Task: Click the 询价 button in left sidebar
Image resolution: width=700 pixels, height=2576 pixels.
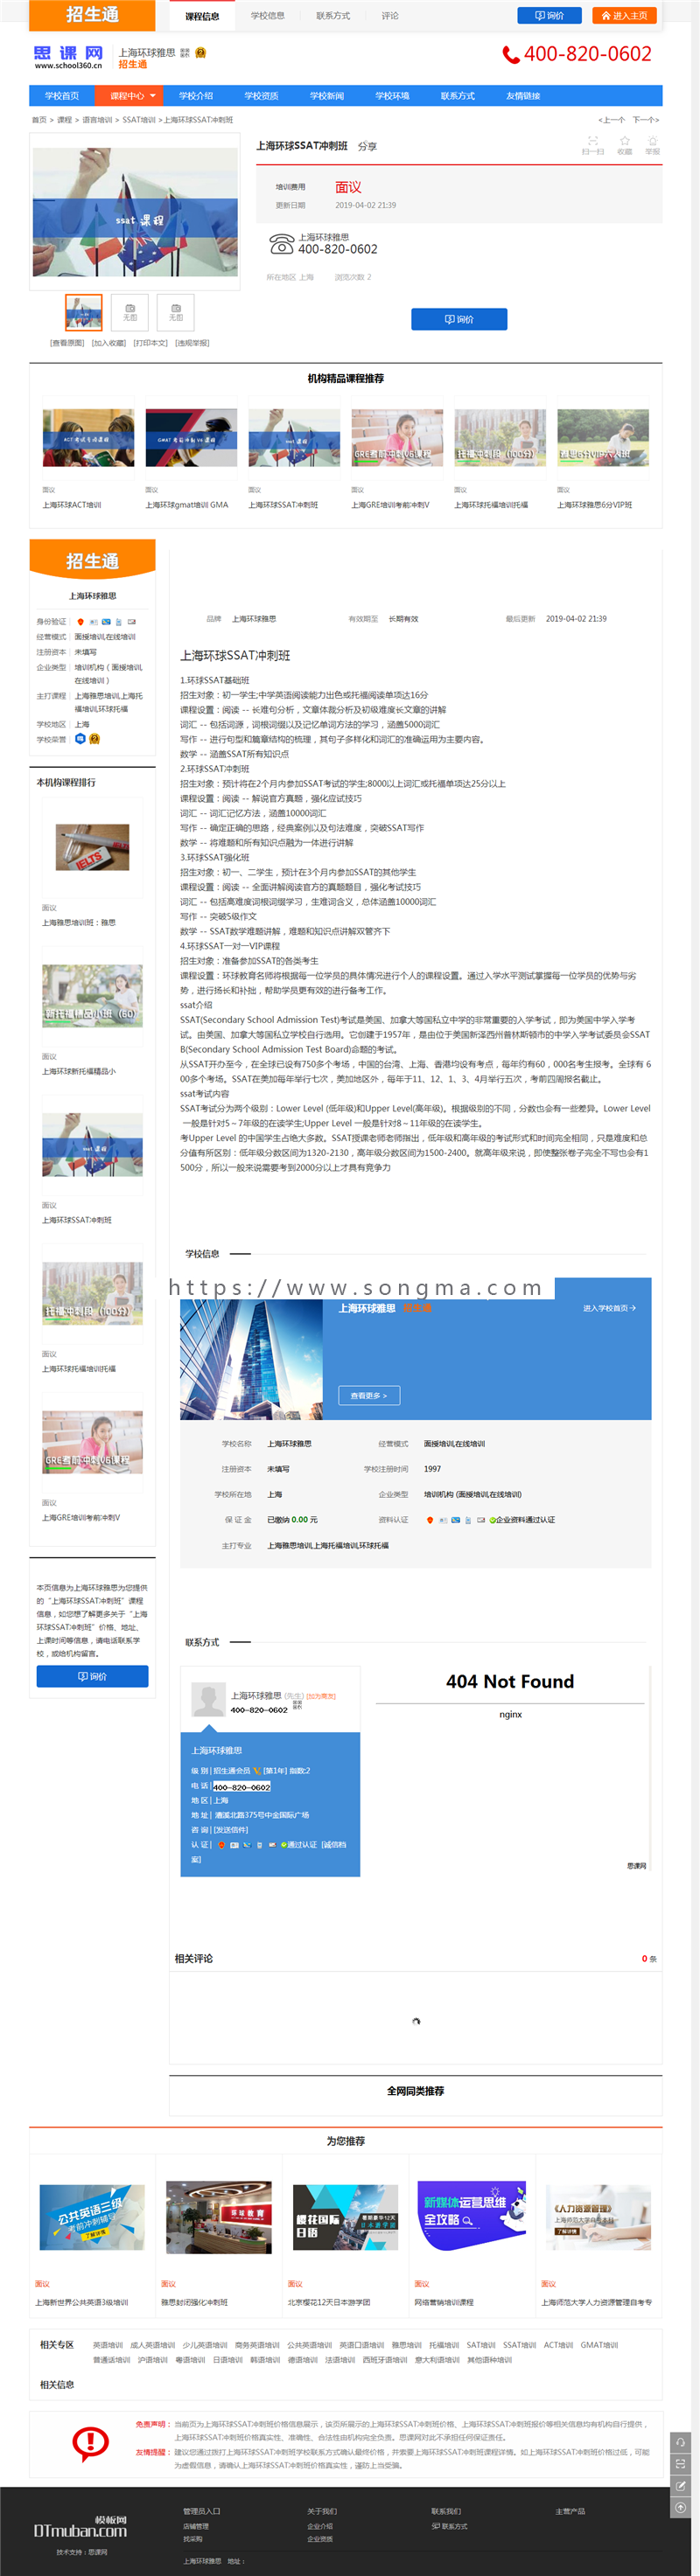Action: click(92, 1676)
